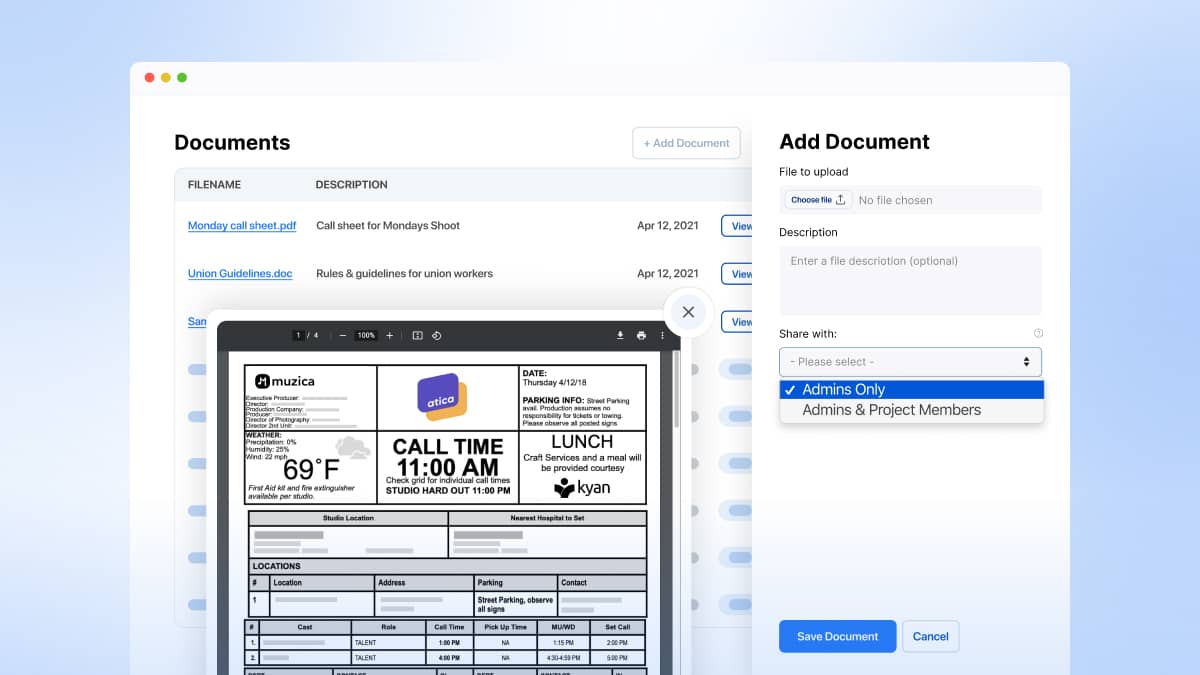The image size is (1200, 675).
Task: Zoom out of the PDF preview
Action: [x=343, y=334]
